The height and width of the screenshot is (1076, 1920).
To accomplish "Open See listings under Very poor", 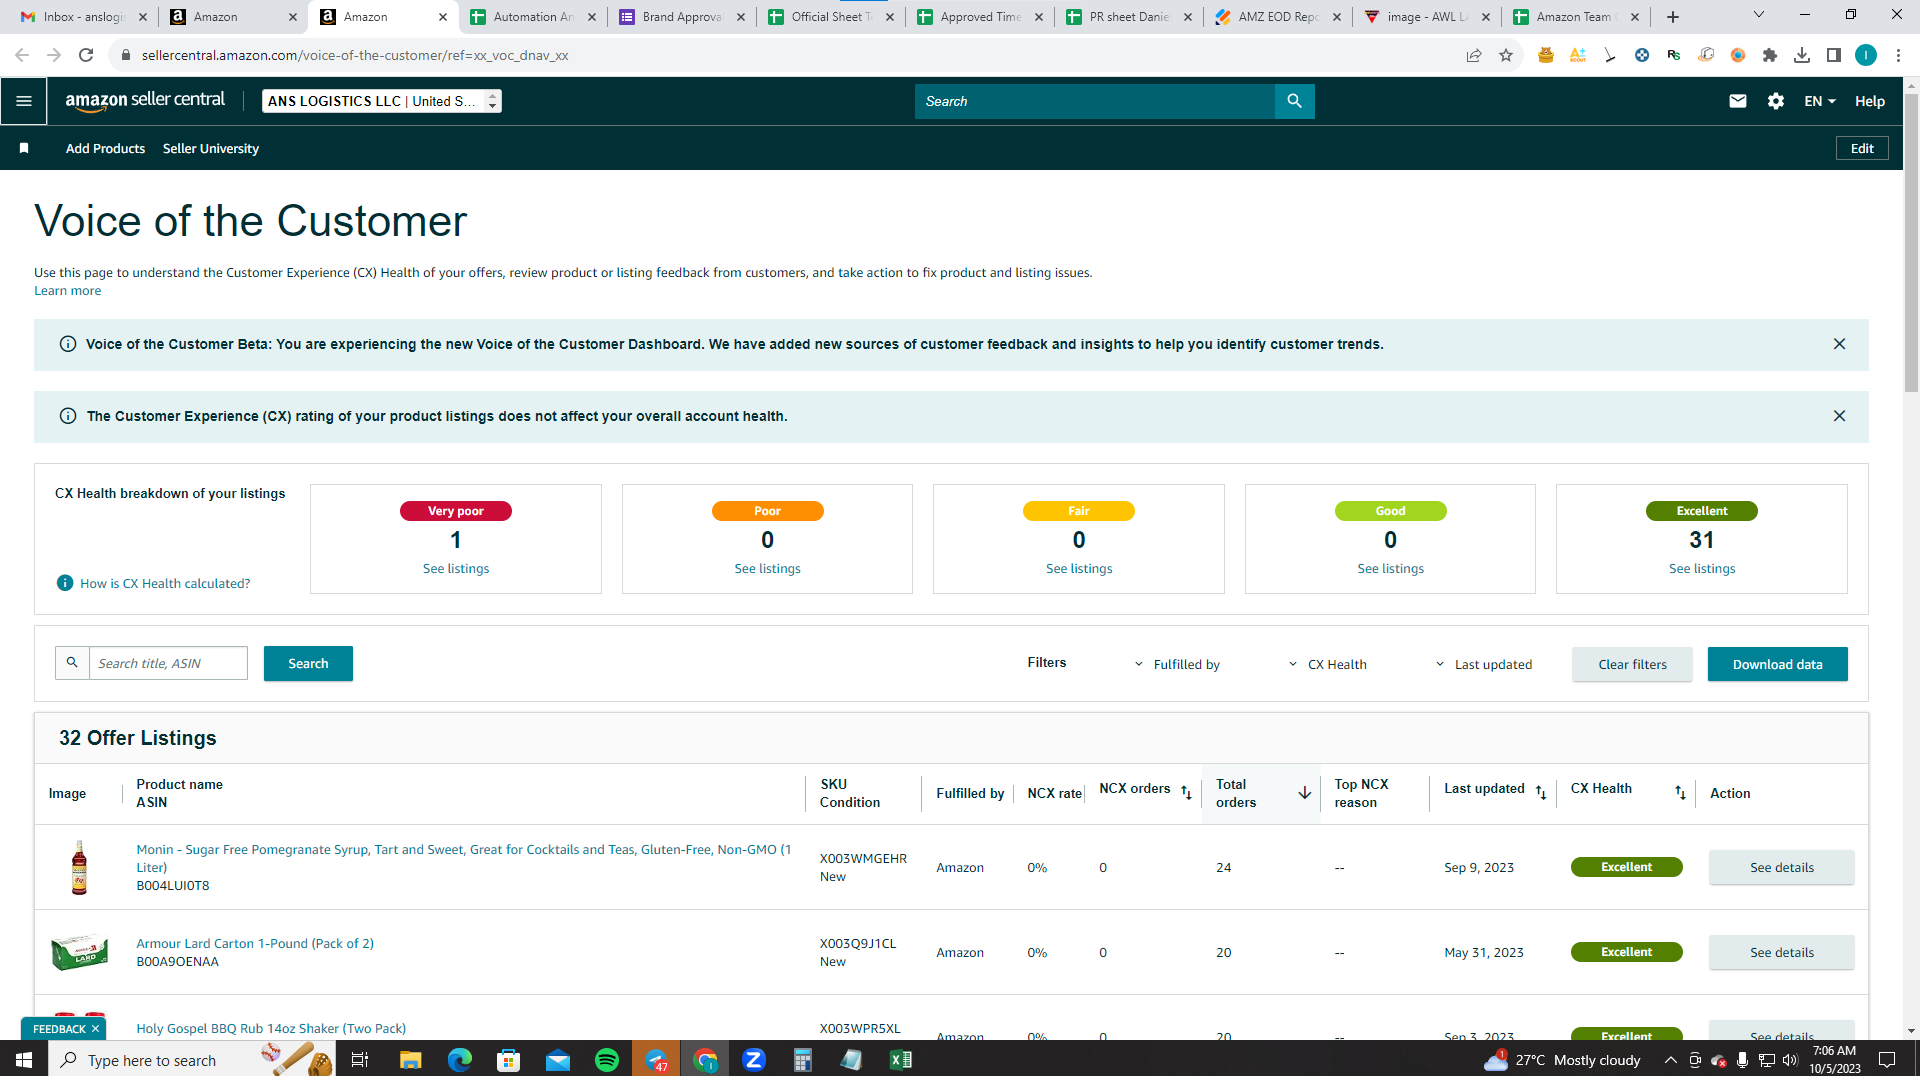I will tap(456, 568).
